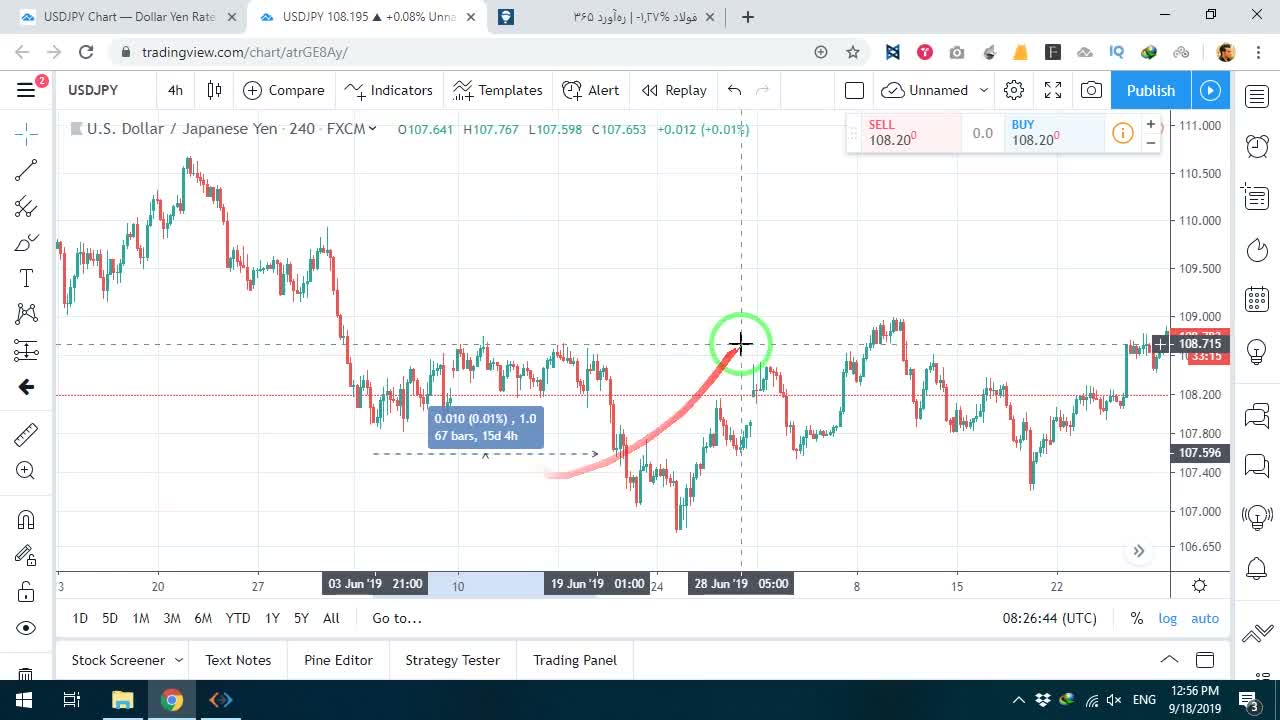Toggle hide all drawings eye icon
This screenshot has height=720, width=1280.
[x=26, y=628]
